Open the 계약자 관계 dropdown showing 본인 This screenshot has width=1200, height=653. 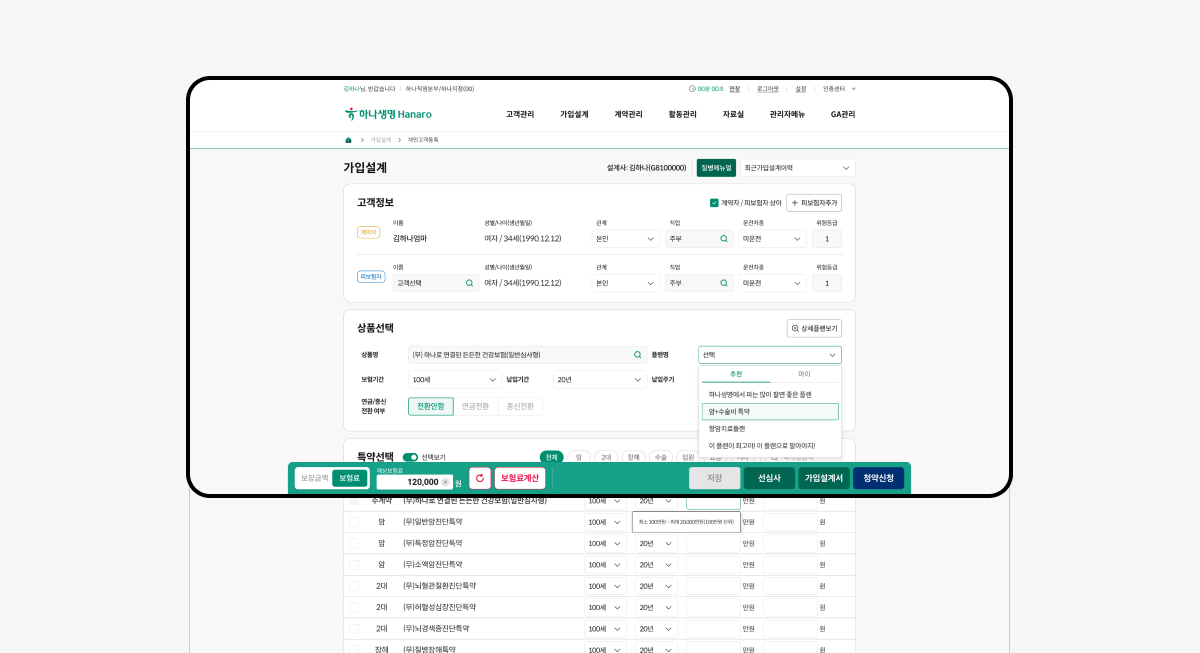pyautogui.click(x=625, y=239)
